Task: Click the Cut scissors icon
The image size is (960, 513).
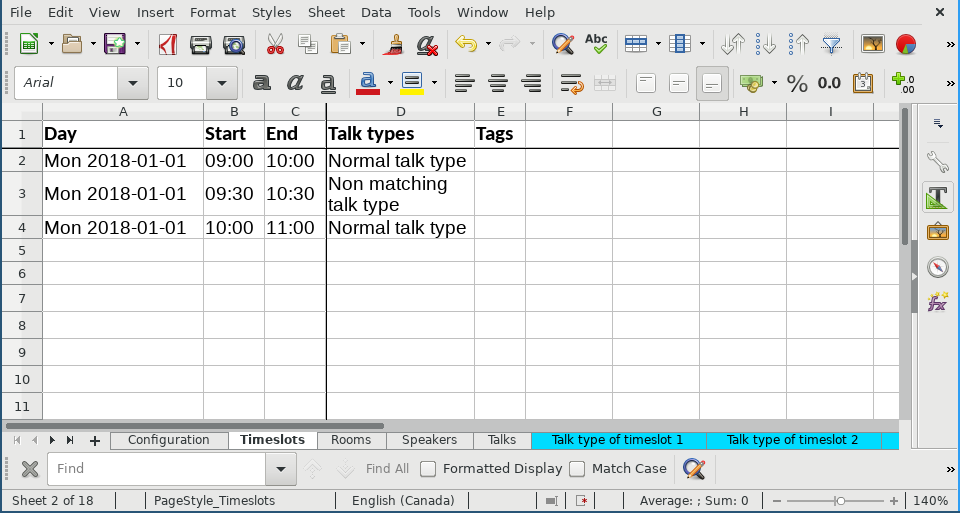Action: pyautogui.click(x=274, y=44)
